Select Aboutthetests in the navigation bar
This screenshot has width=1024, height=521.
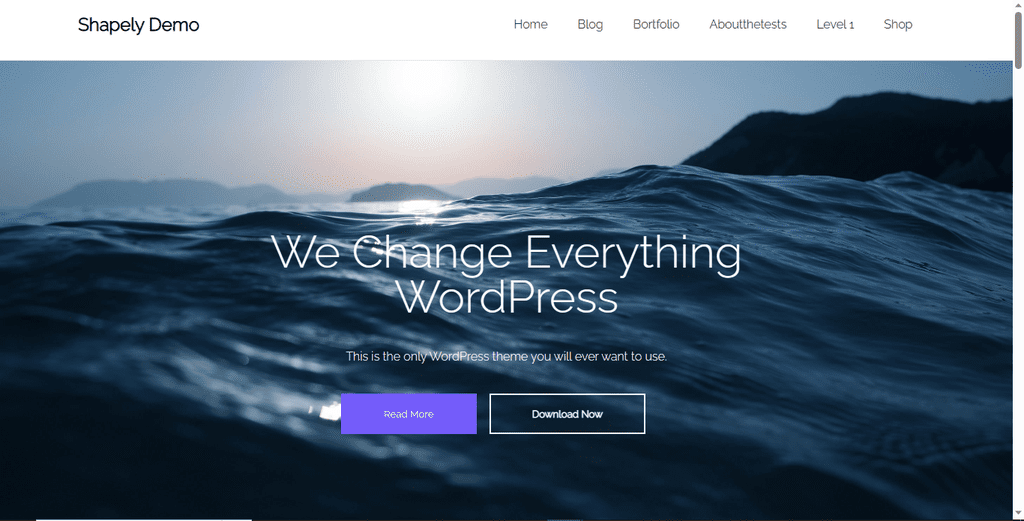click(748, 24)
